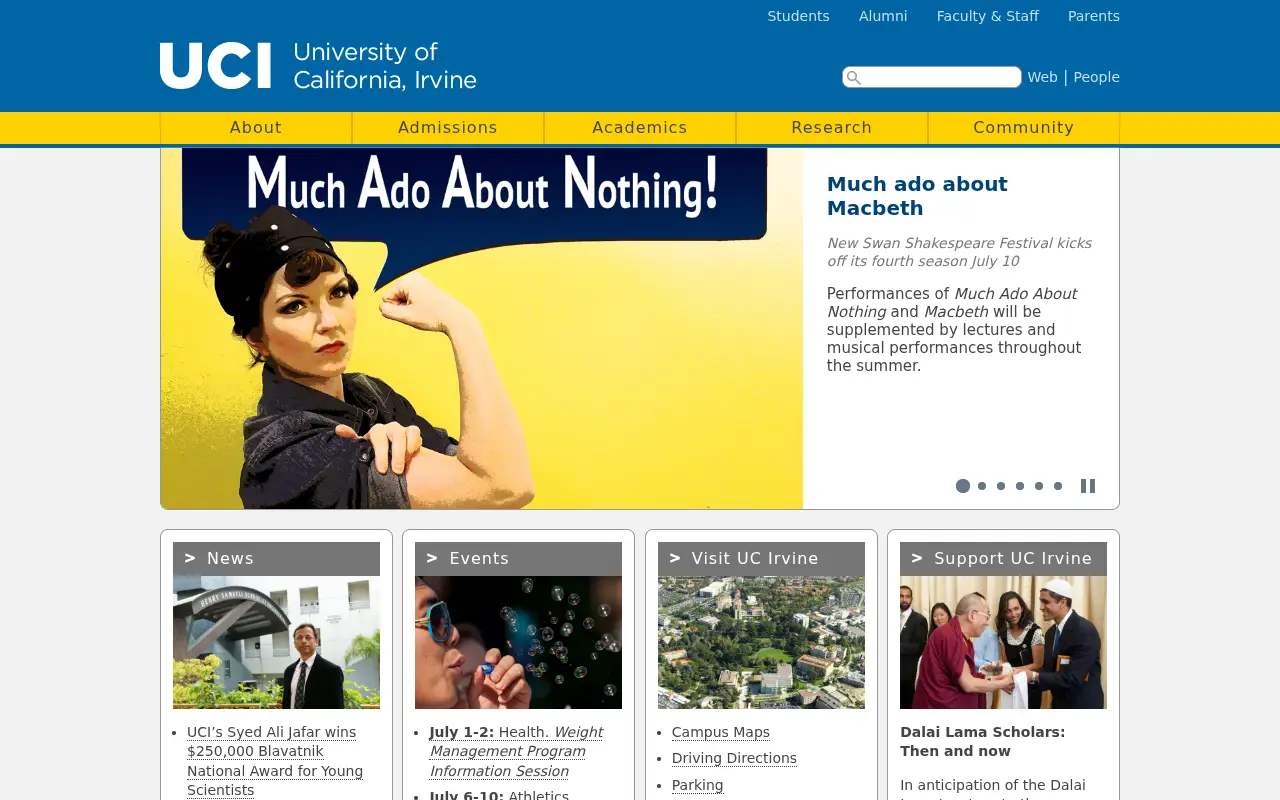The image size is (1280, 800).
Task: Open the Parking link
Action: tap(697, 785)
